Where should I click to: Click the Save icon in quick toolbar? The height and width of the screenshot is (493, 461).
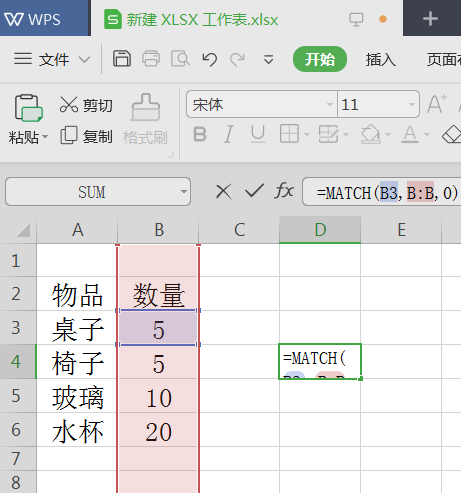click(x=122, y=59)
